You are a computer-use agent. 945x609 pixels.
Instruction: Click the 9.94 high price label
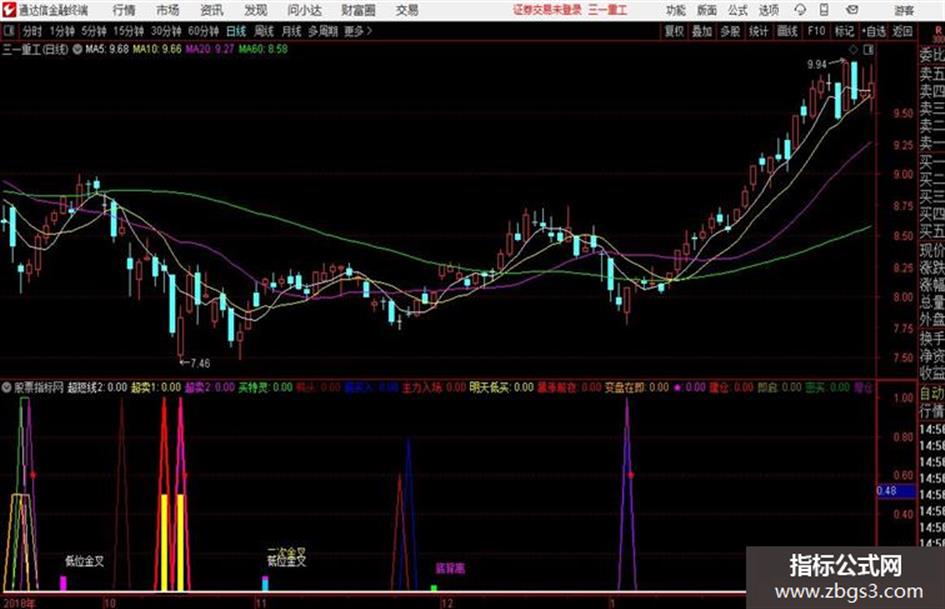click(x=817, y=65)
